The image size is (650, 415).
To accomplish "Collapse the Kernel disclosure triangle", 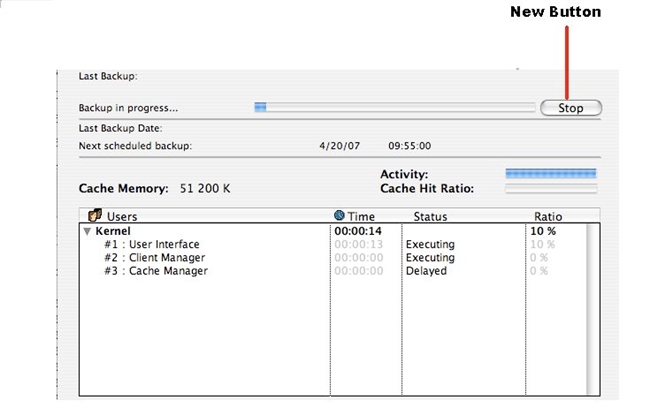I will click(87, 231).
